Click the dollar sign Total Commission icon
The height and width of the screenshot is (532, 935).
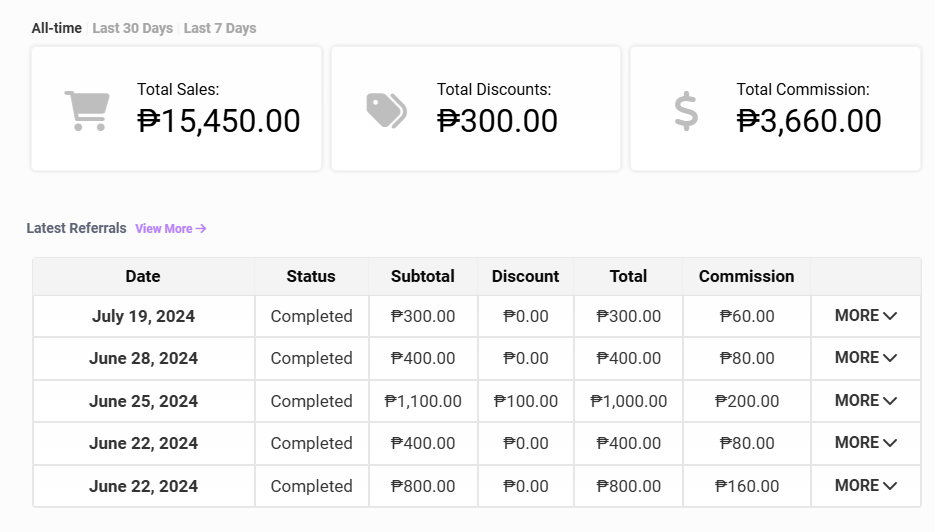click(686, 110)
